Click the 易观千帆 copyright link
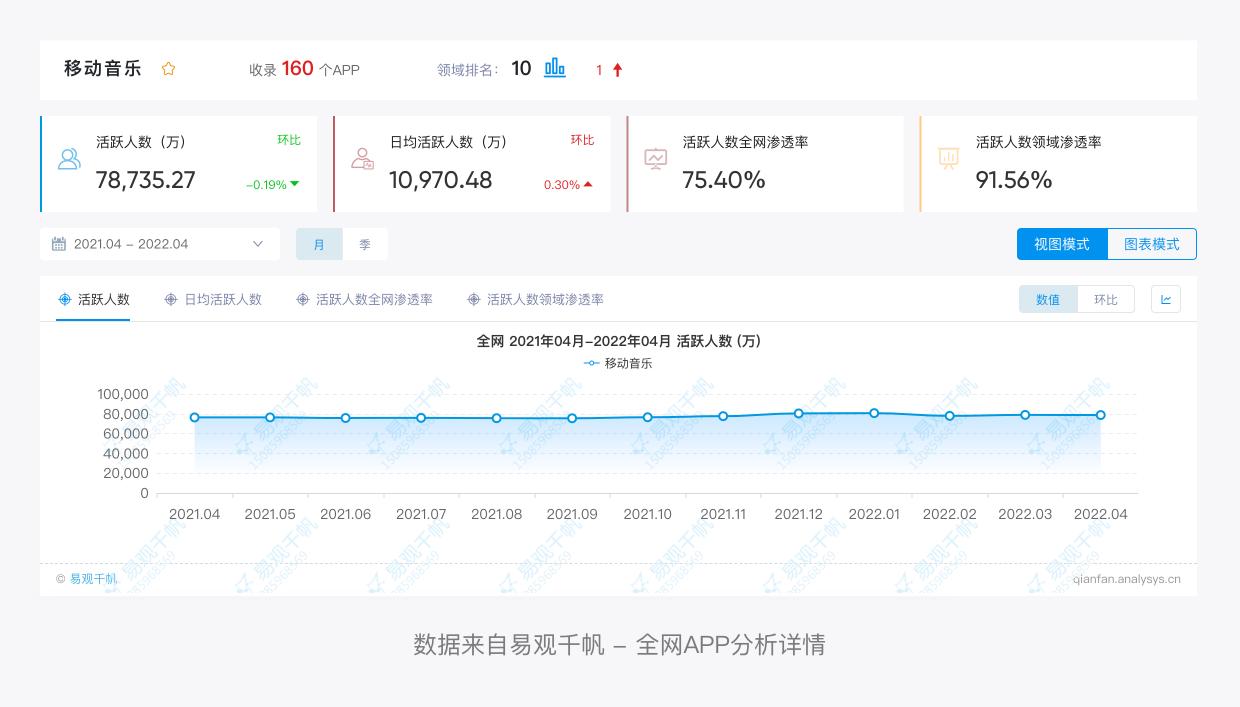1240x707 pixels. click(93, 579)
